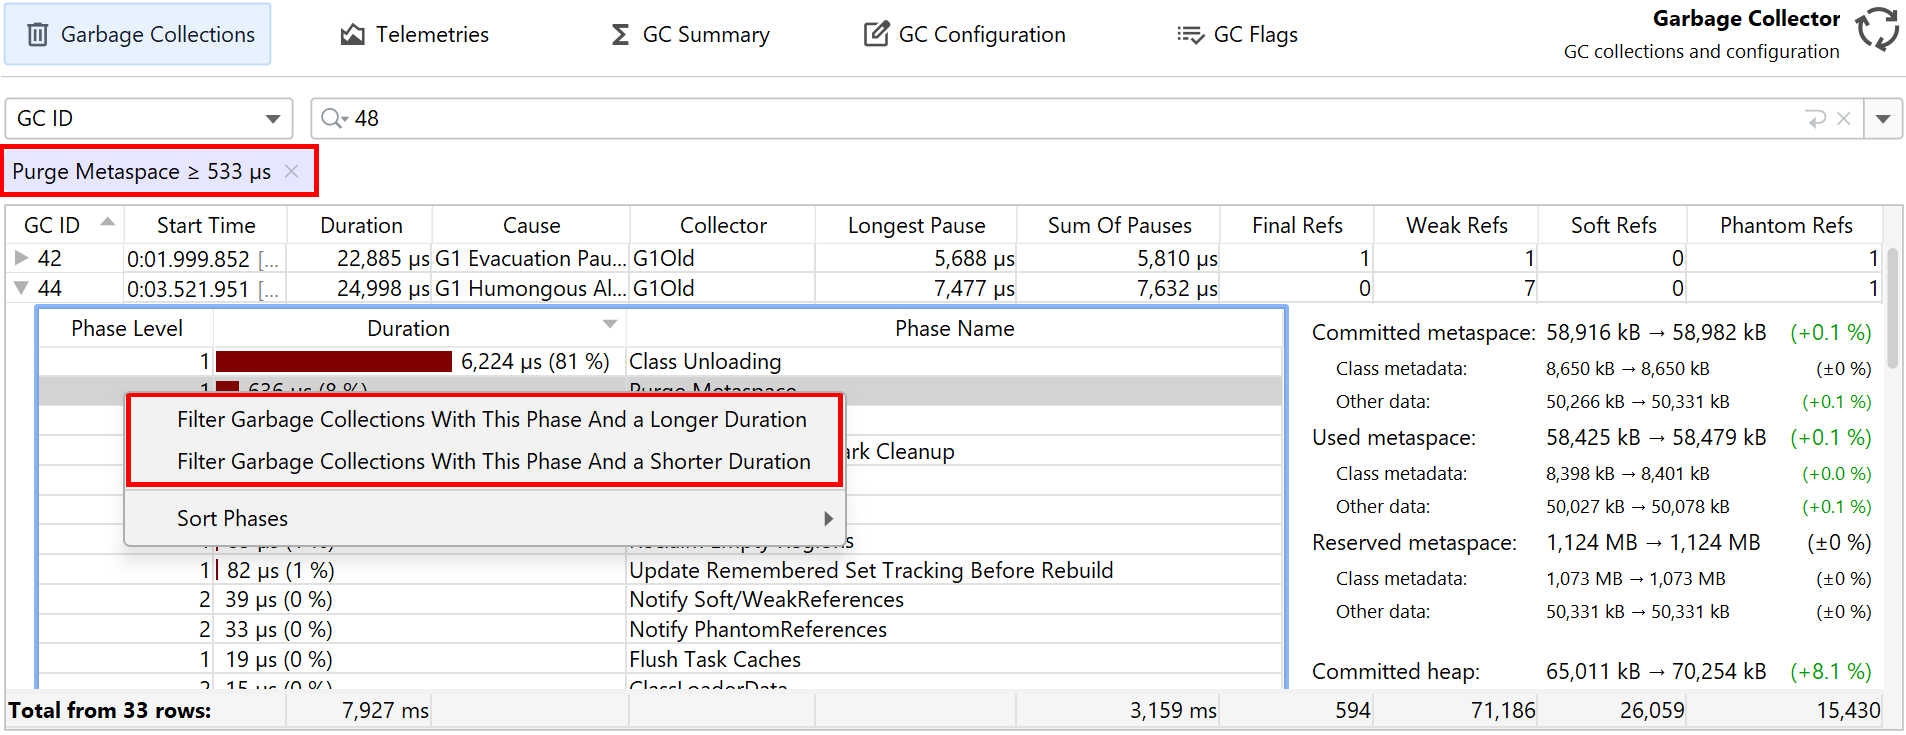Open the GC ID filter dropdown
Image resolution: width=1906 pixels, height=735 pixels.
click(x=272, y=119)
